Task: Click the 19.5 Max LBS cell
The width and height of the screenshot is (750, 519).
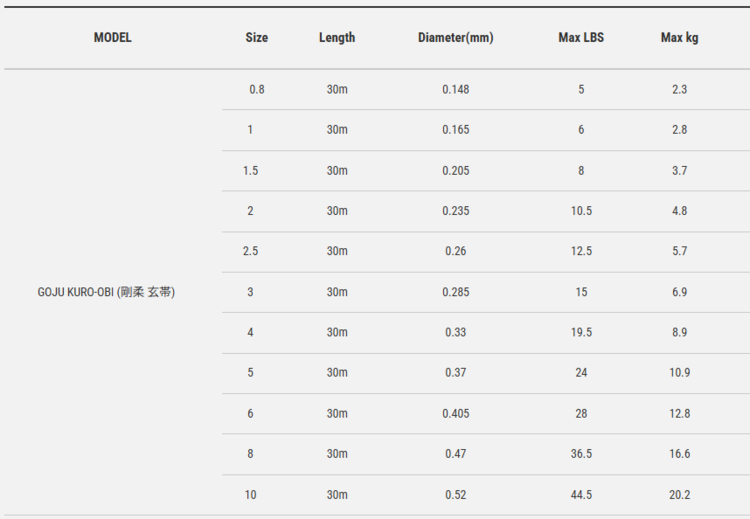Action: pos(581,332)
